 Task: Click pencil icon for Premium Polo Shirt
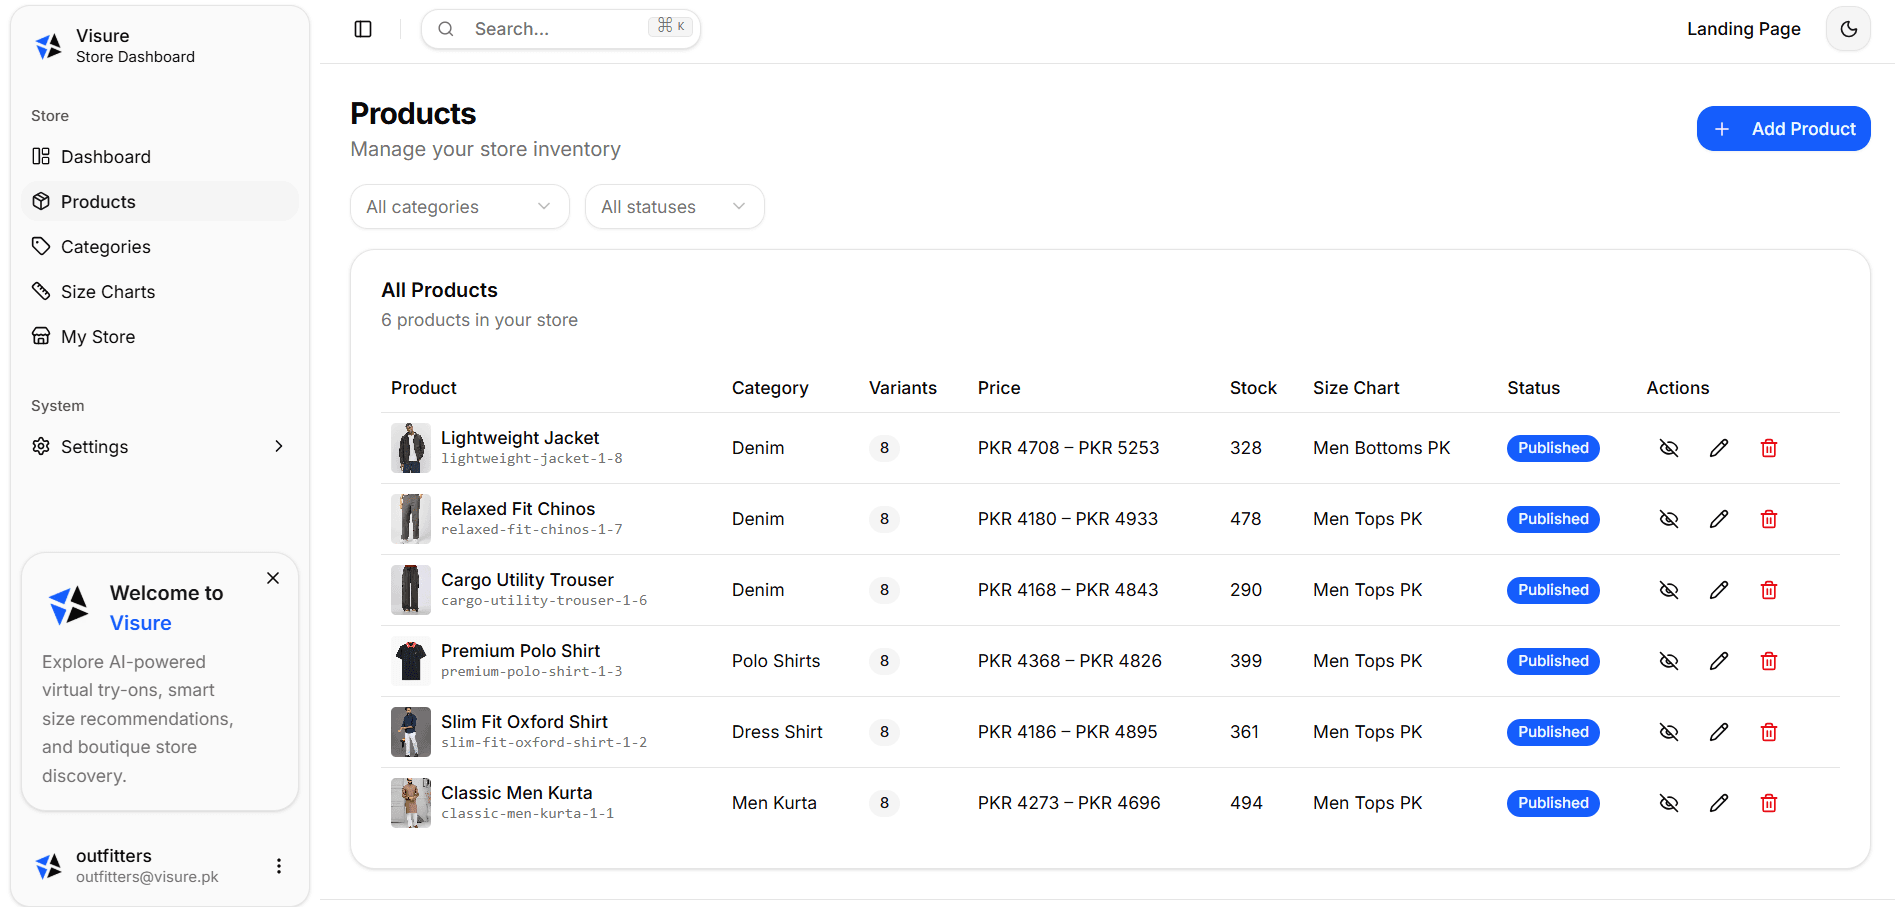pos(1718,661)
